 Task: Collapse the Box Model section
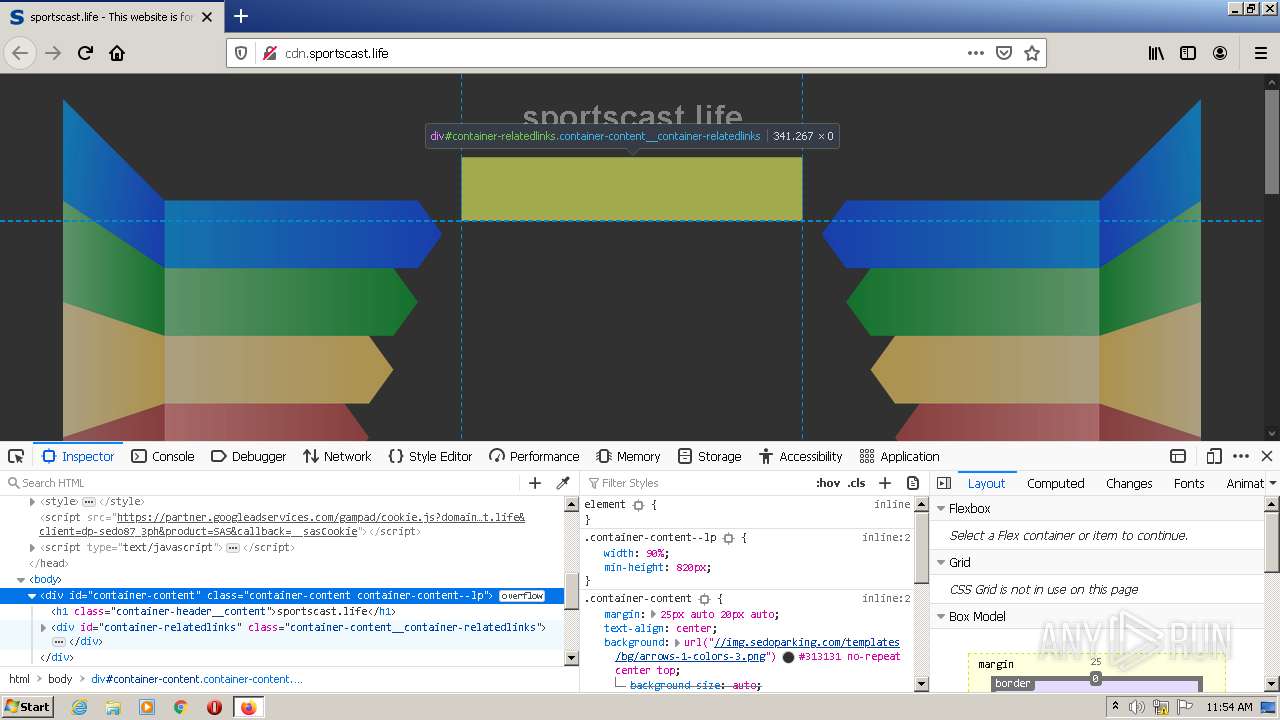point(940,616)
